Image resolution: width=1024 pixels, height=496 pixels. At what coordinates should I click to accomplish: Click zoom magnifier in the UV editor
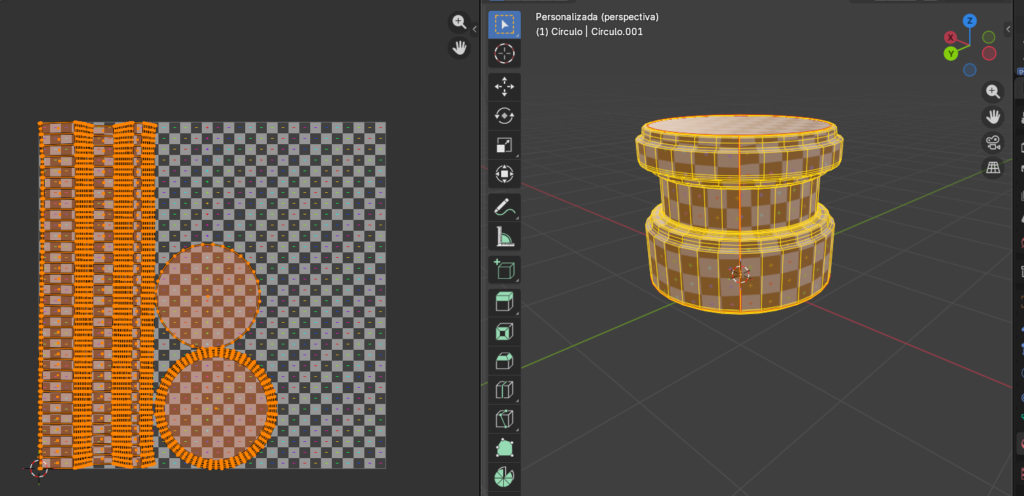tap(459, 22)
